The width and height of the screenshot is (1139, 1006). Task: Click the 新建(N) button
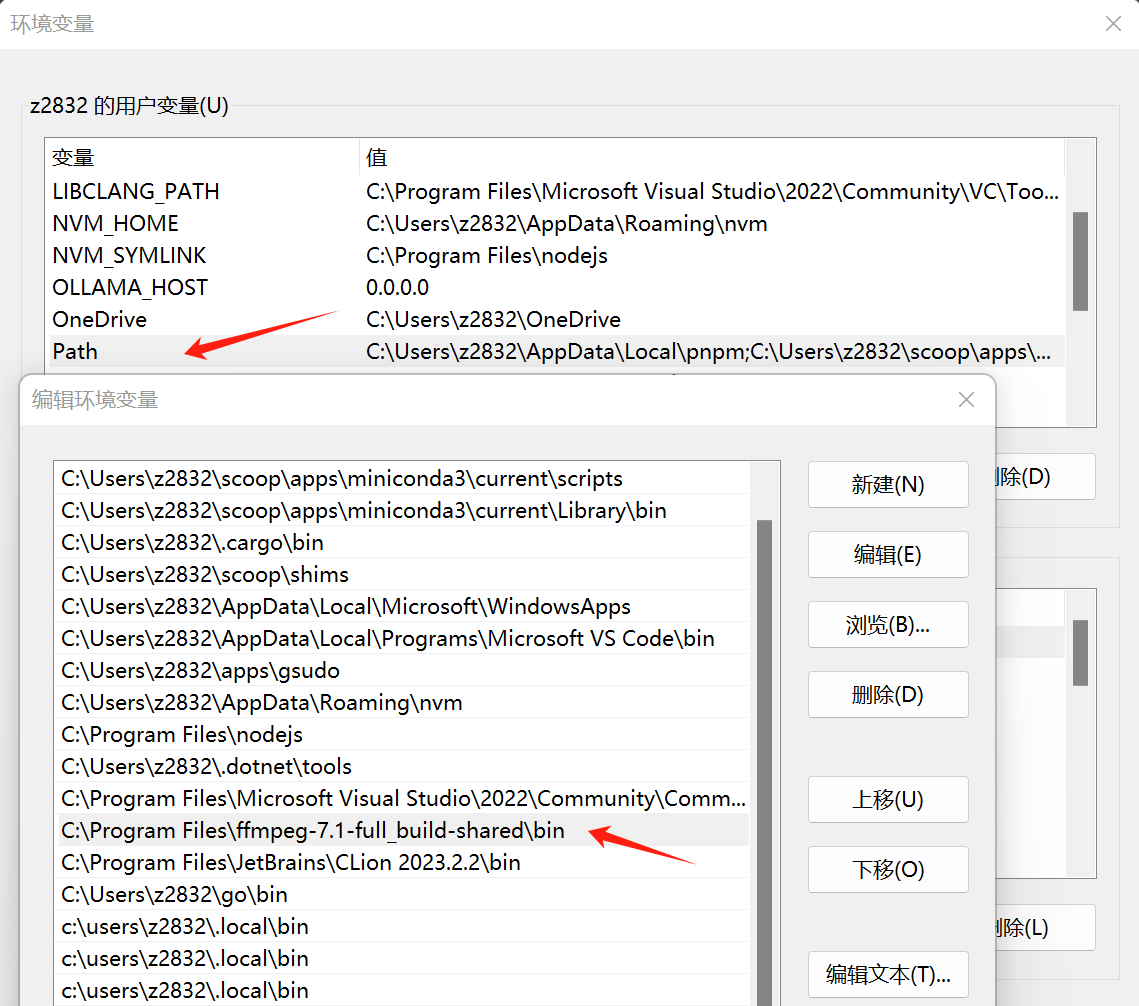pyautogui.click(x=887, y=484)
